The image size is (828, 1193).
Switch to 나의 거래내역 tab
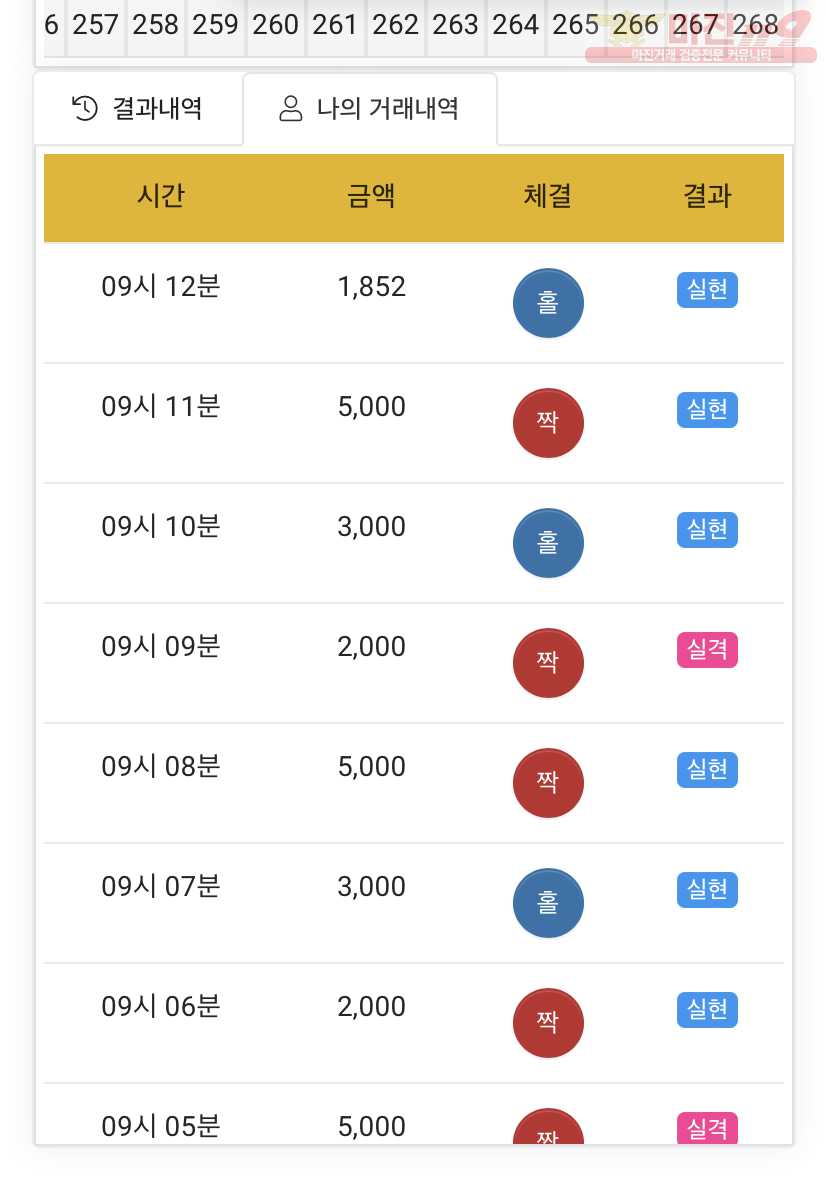point(370,109)
